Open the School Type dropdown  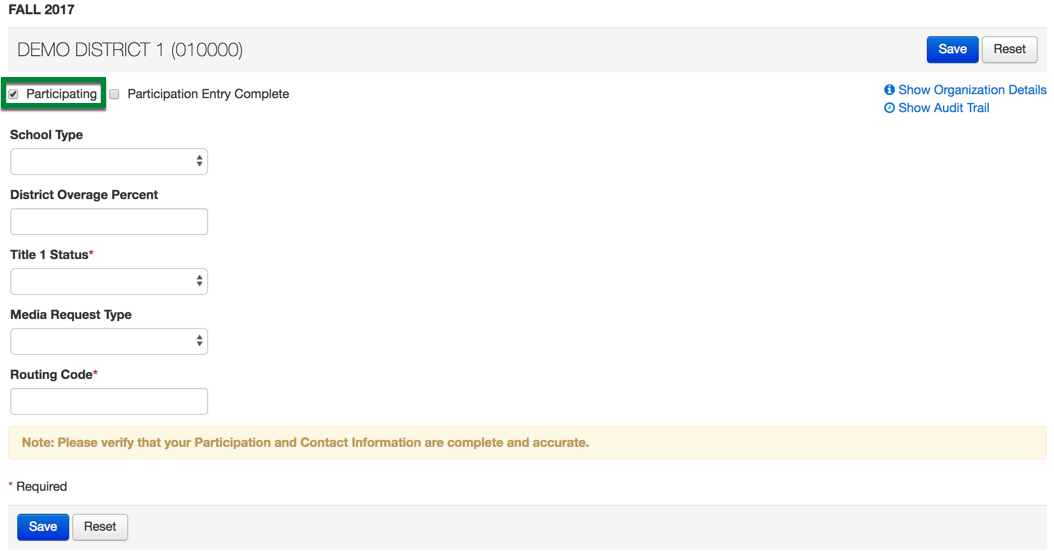109,161
